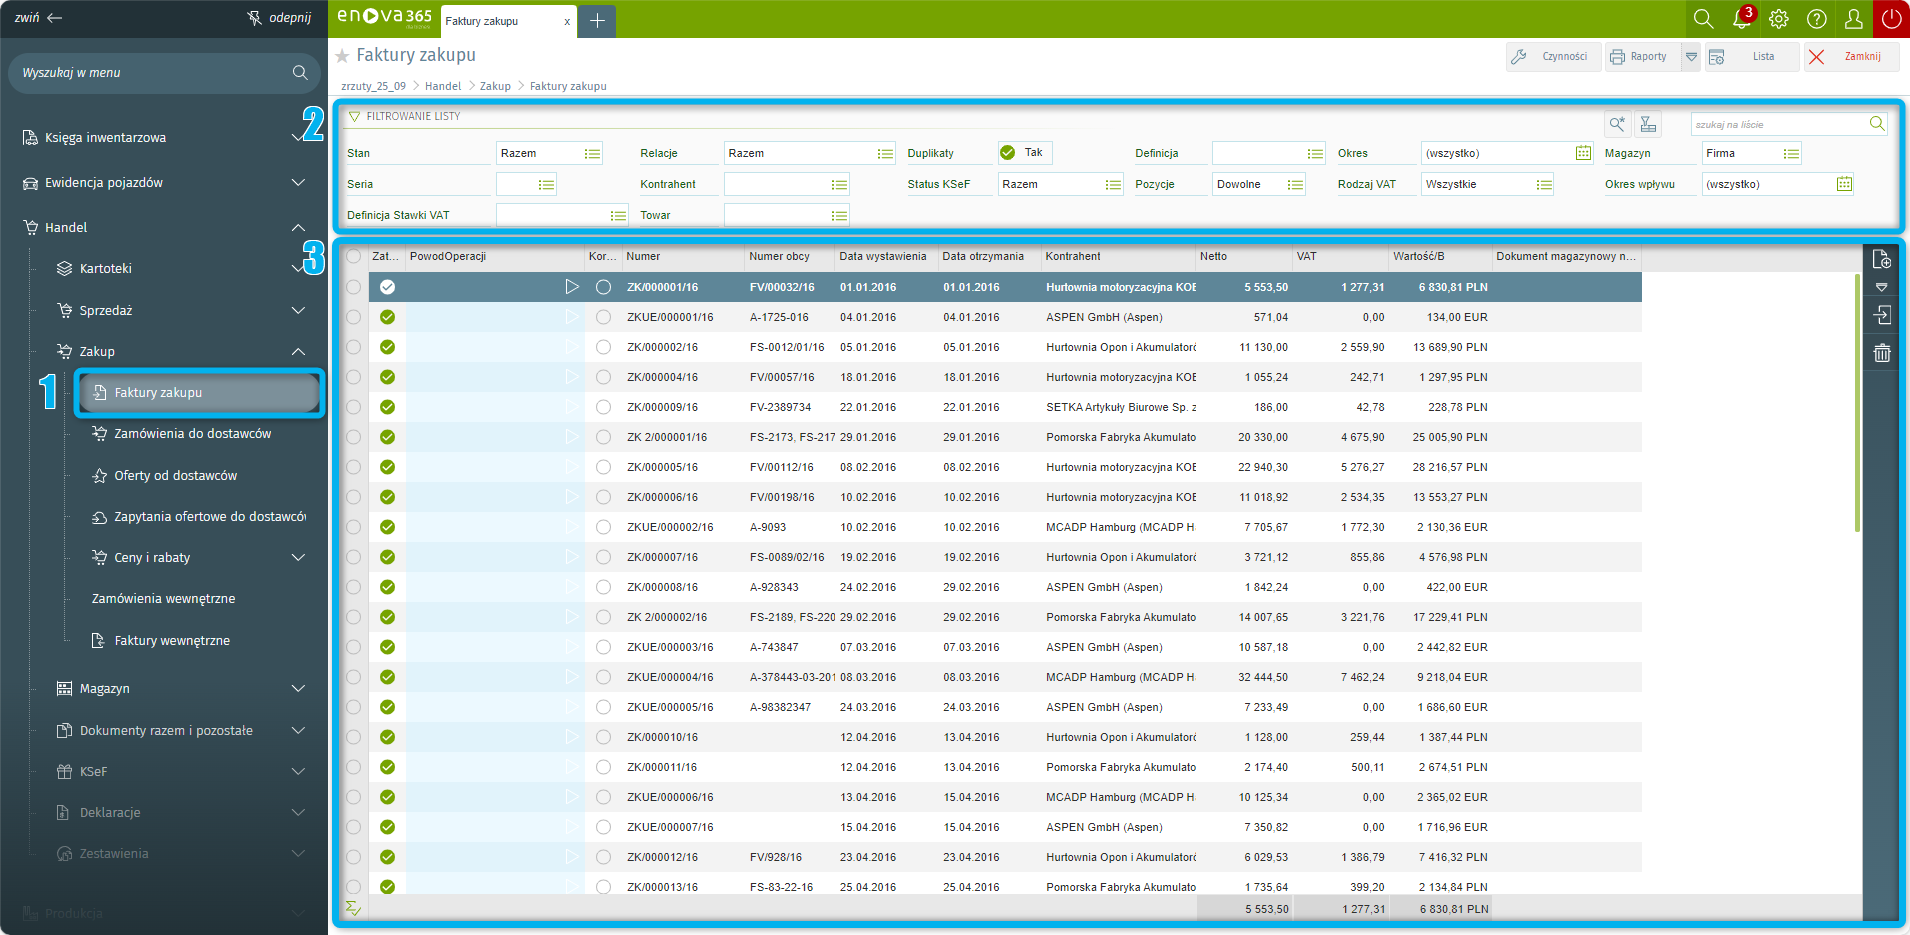Click the new document icon in right toolbar

click(1881, 259)
